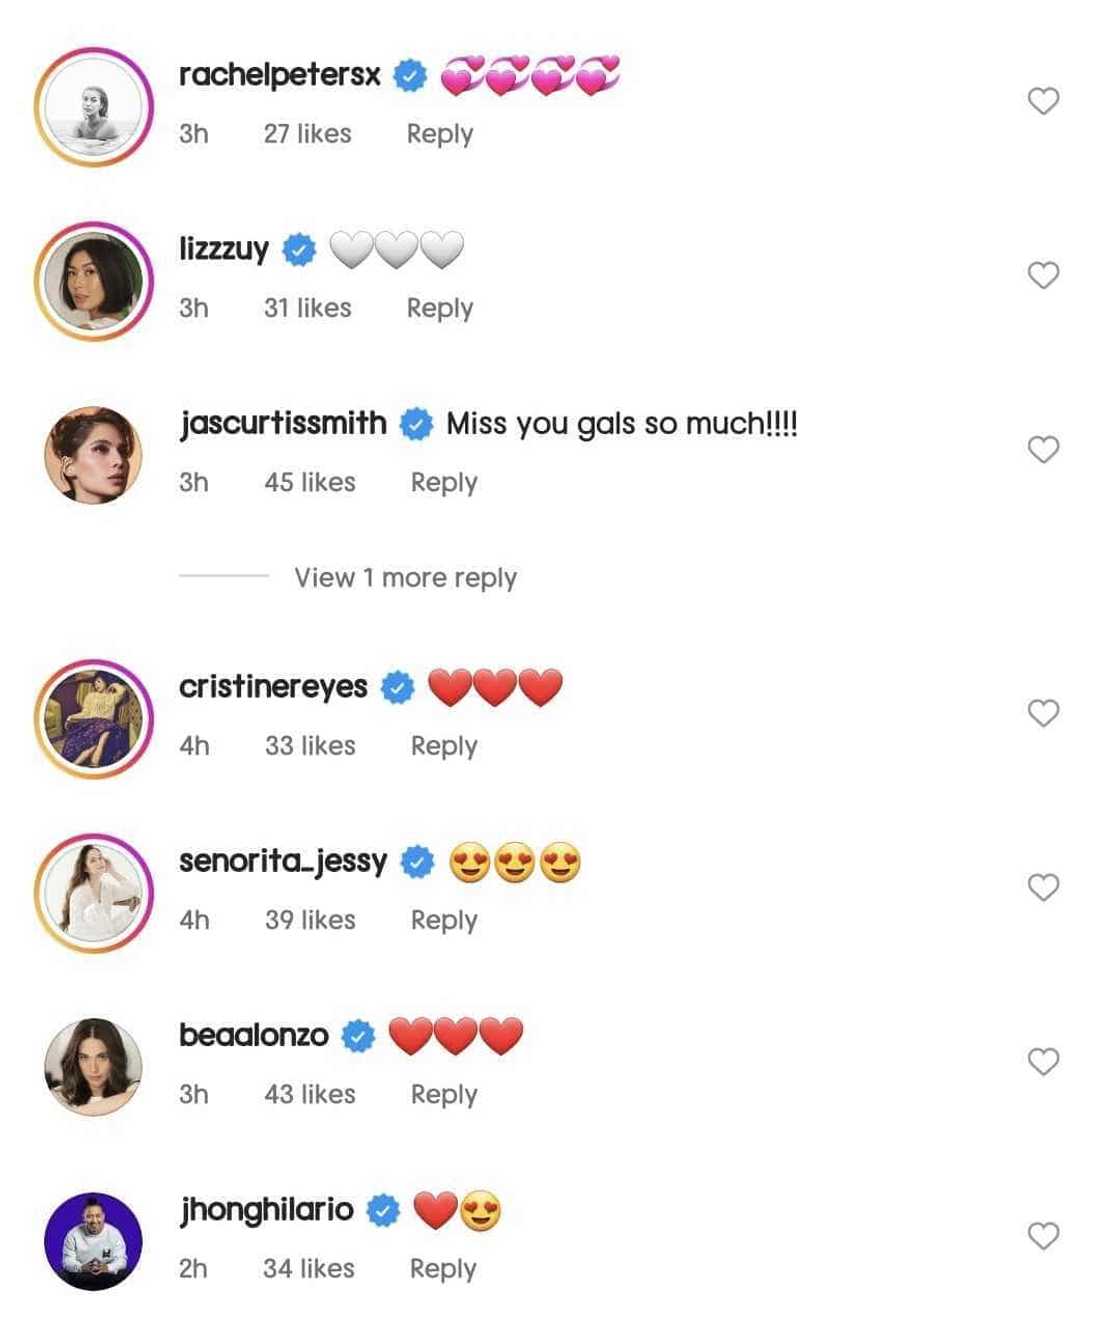Visit the cristinereyes profile via username
The width and height of the screenshot is (1120, 1332).
tap(273, 687)
